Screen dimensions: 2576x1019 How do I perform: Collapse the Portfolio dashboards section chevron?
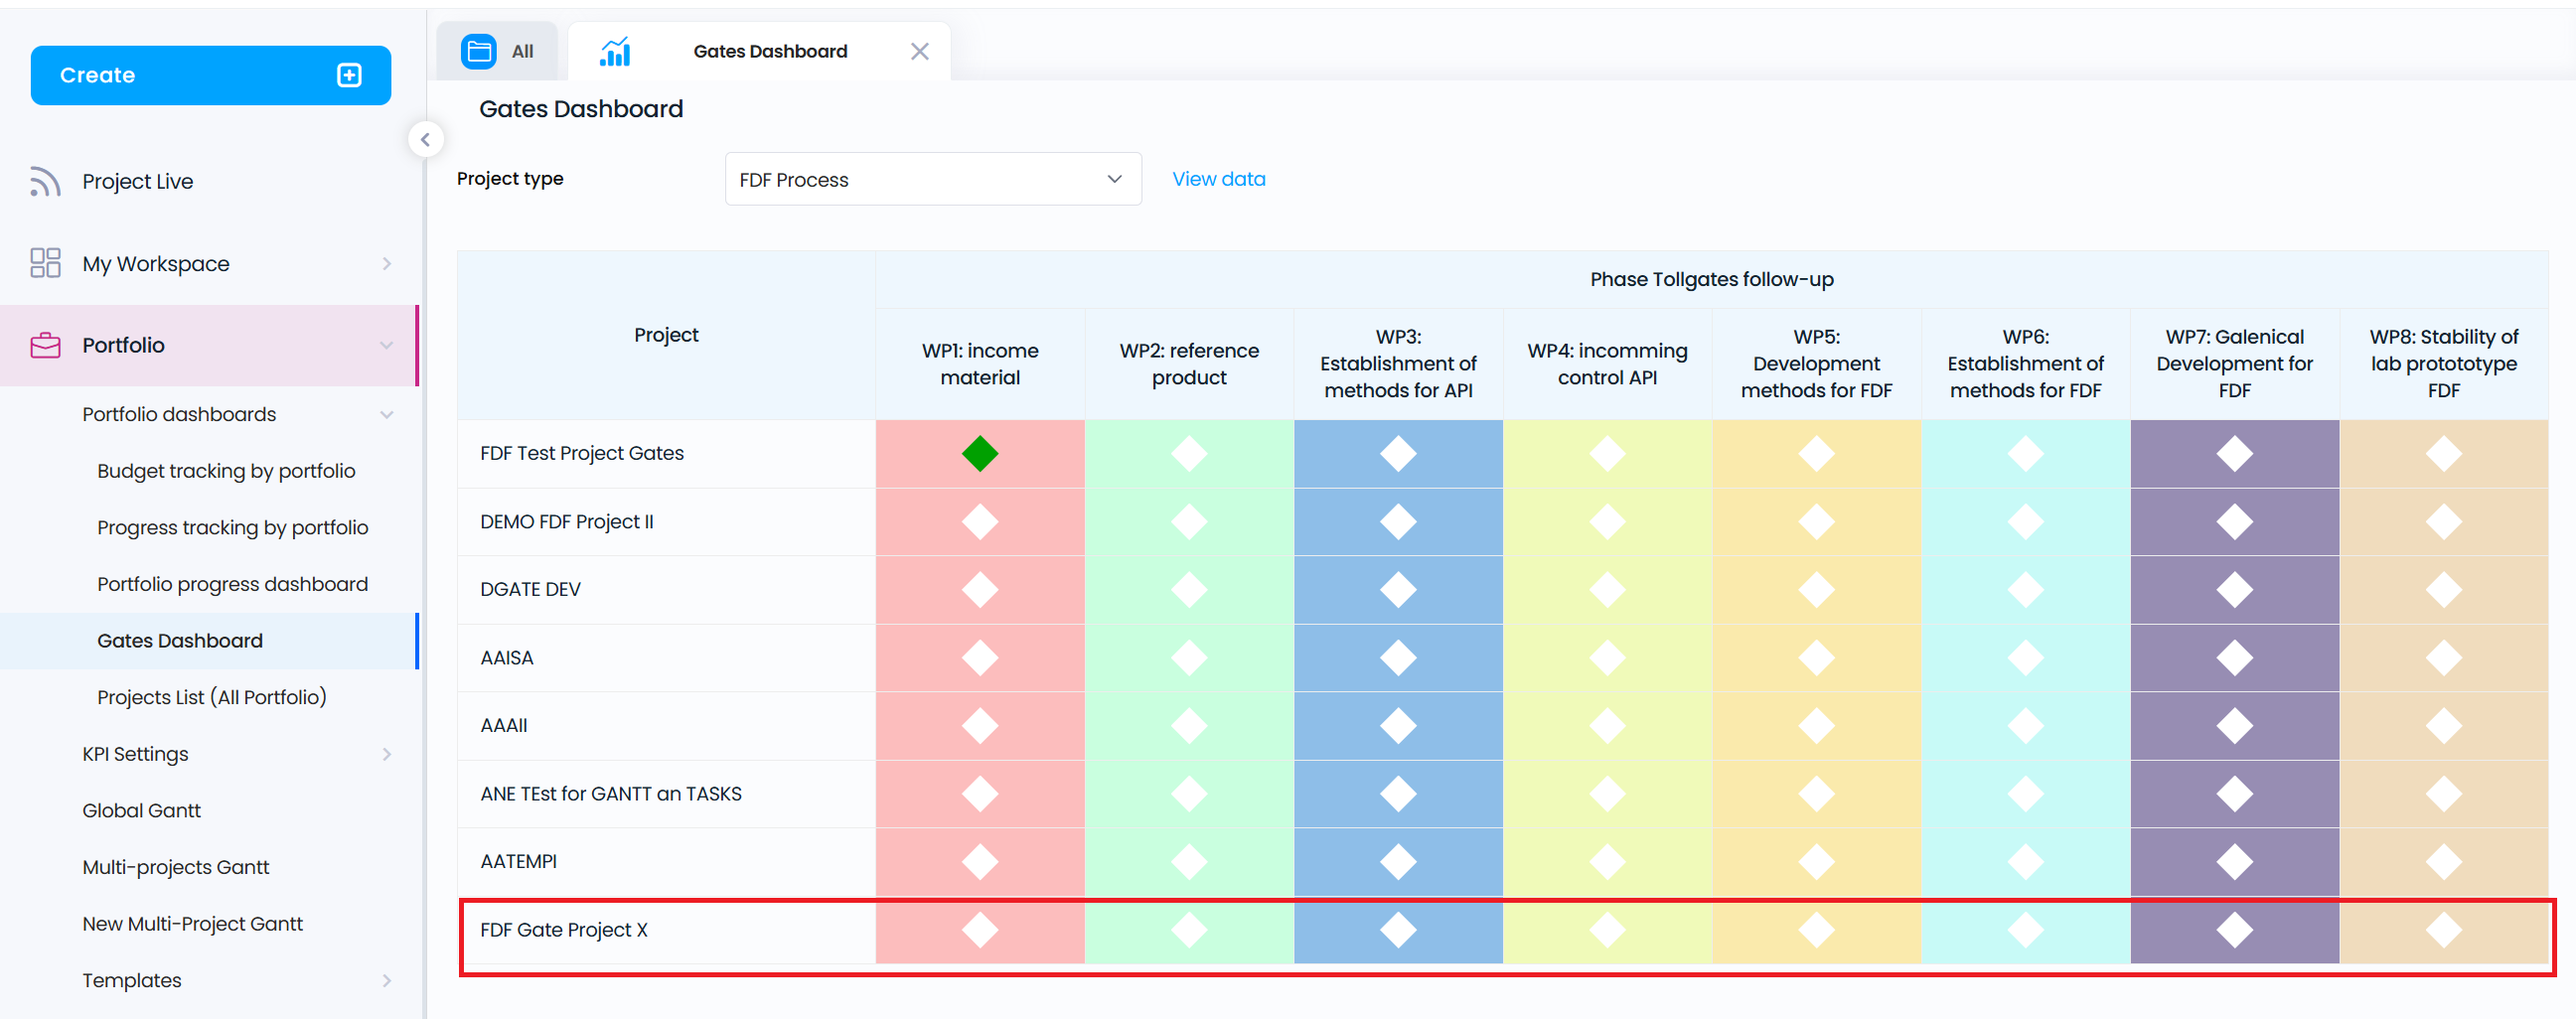pos(386,414)
